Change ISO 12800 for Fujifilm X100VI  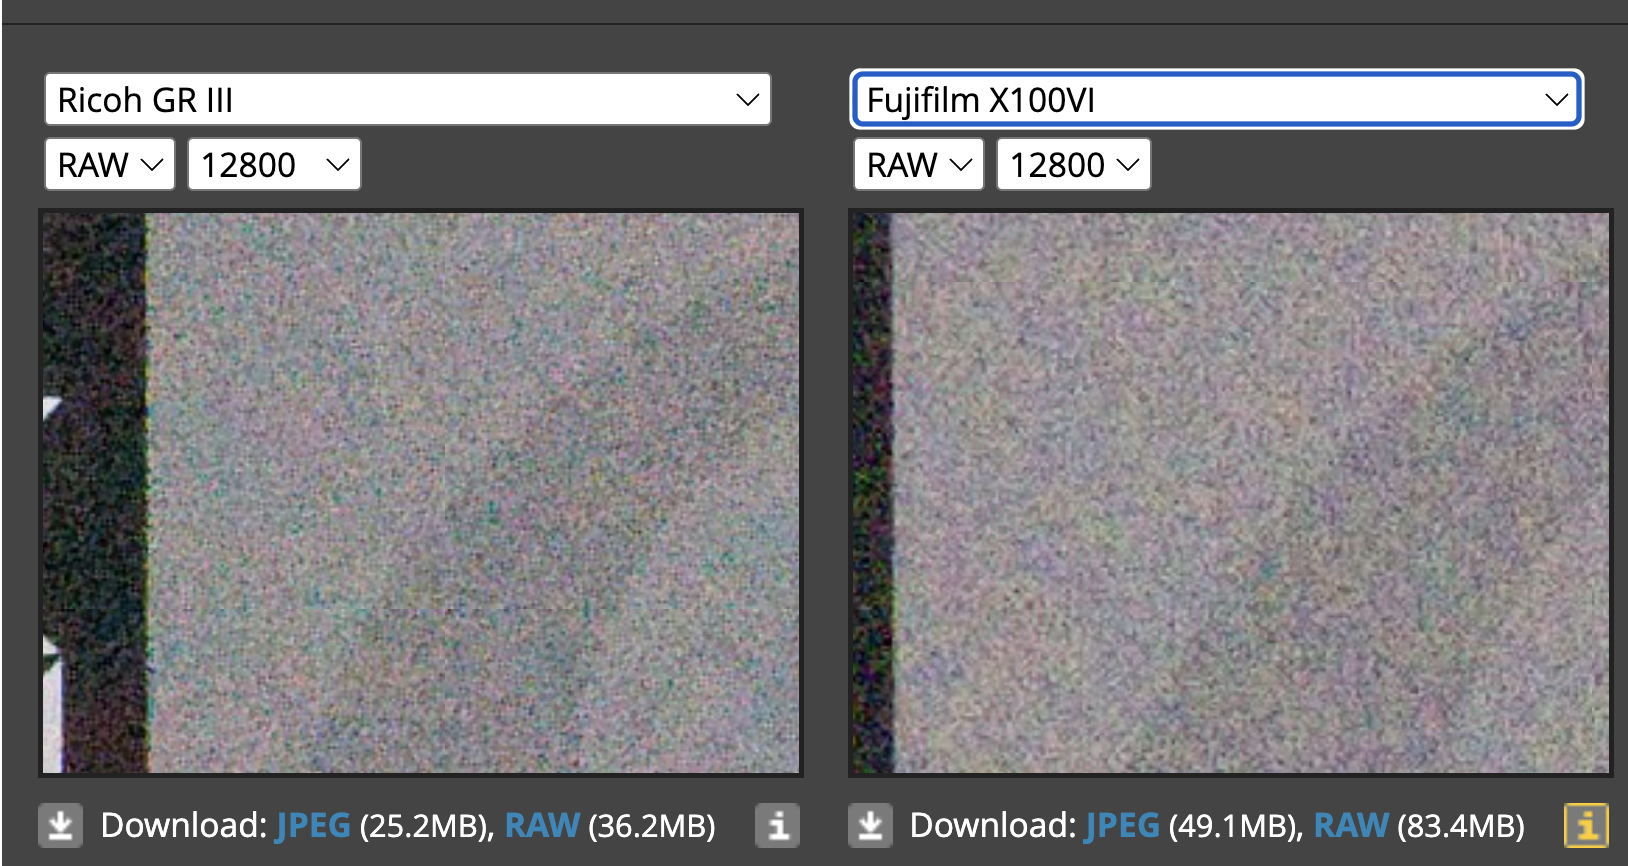(x=1074, y=164)
